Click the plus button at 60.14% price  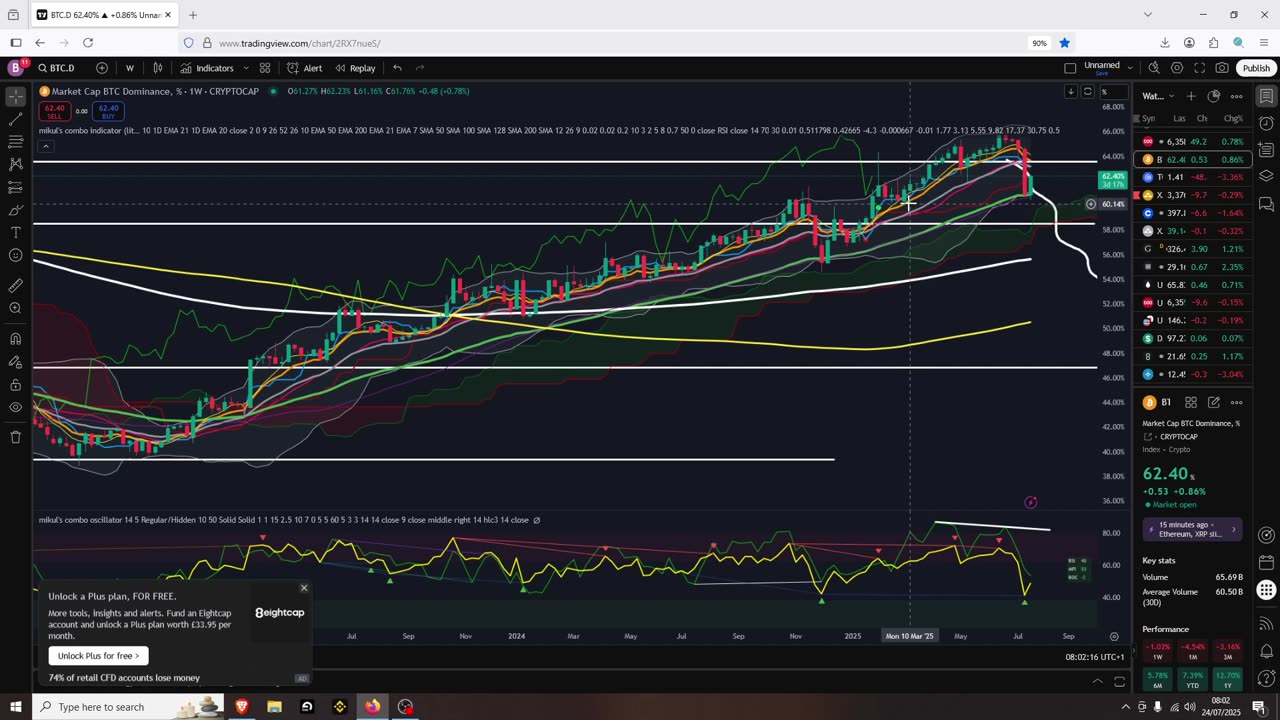click(x=1091, y=204)
